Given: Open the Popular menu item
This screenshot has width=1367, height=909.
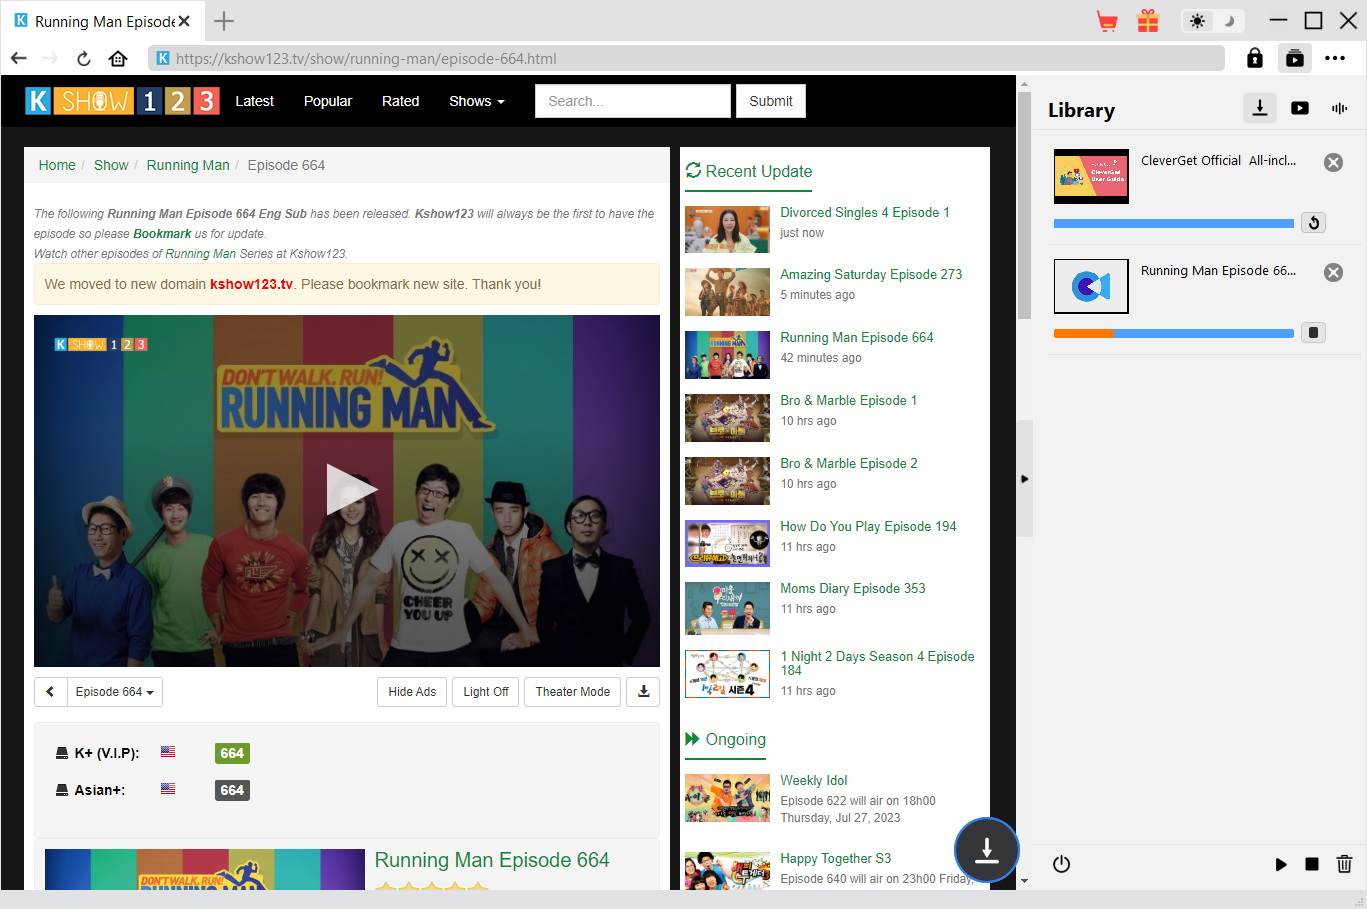Looking at the screenshot, I should point(328,101).
